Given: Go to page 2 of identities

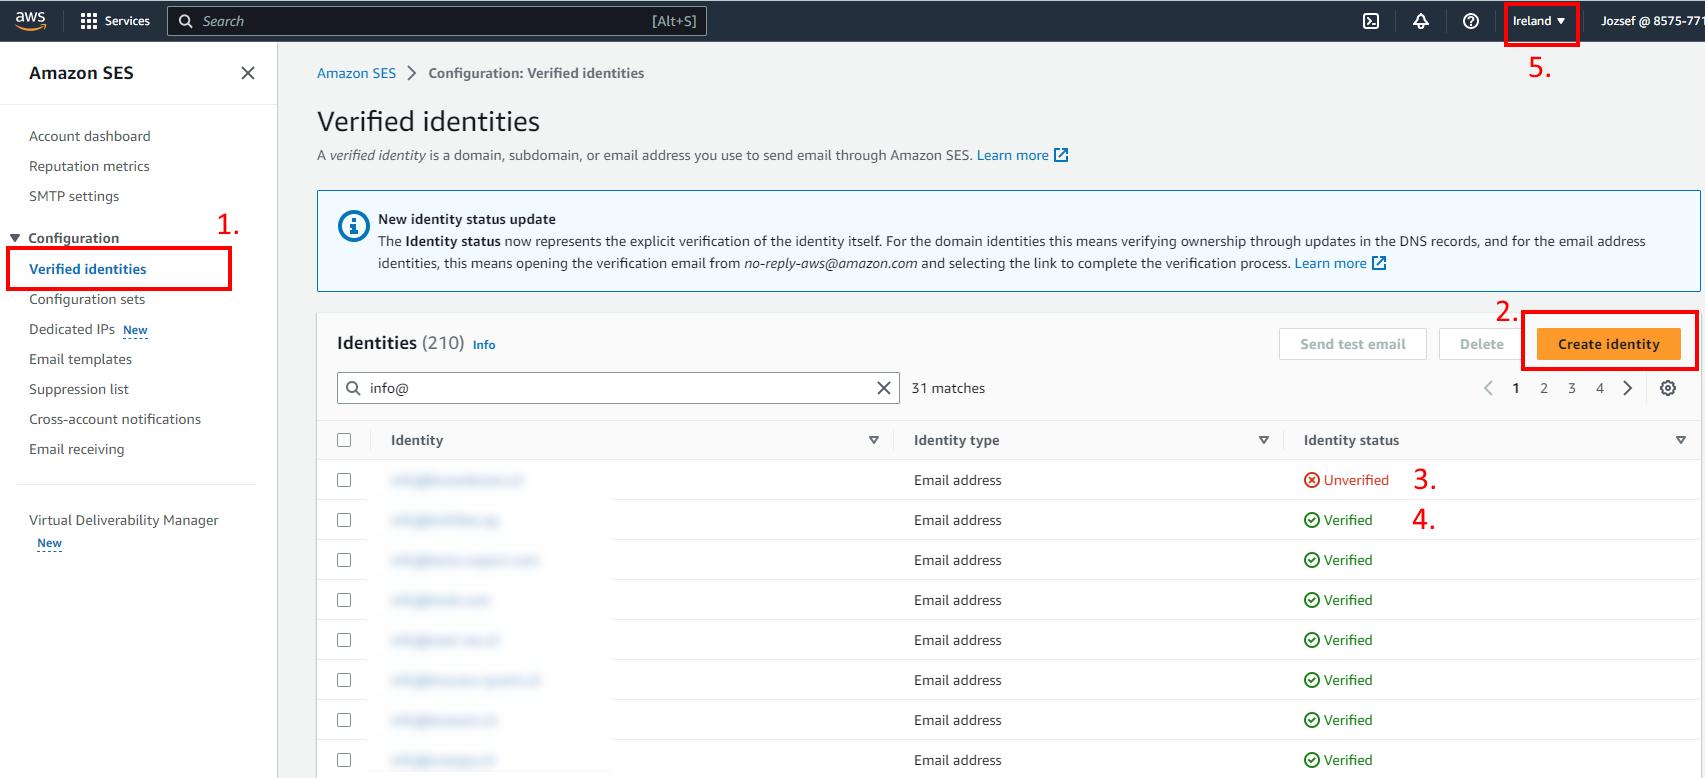Looking at the screenshot, I should [1544, 388].
